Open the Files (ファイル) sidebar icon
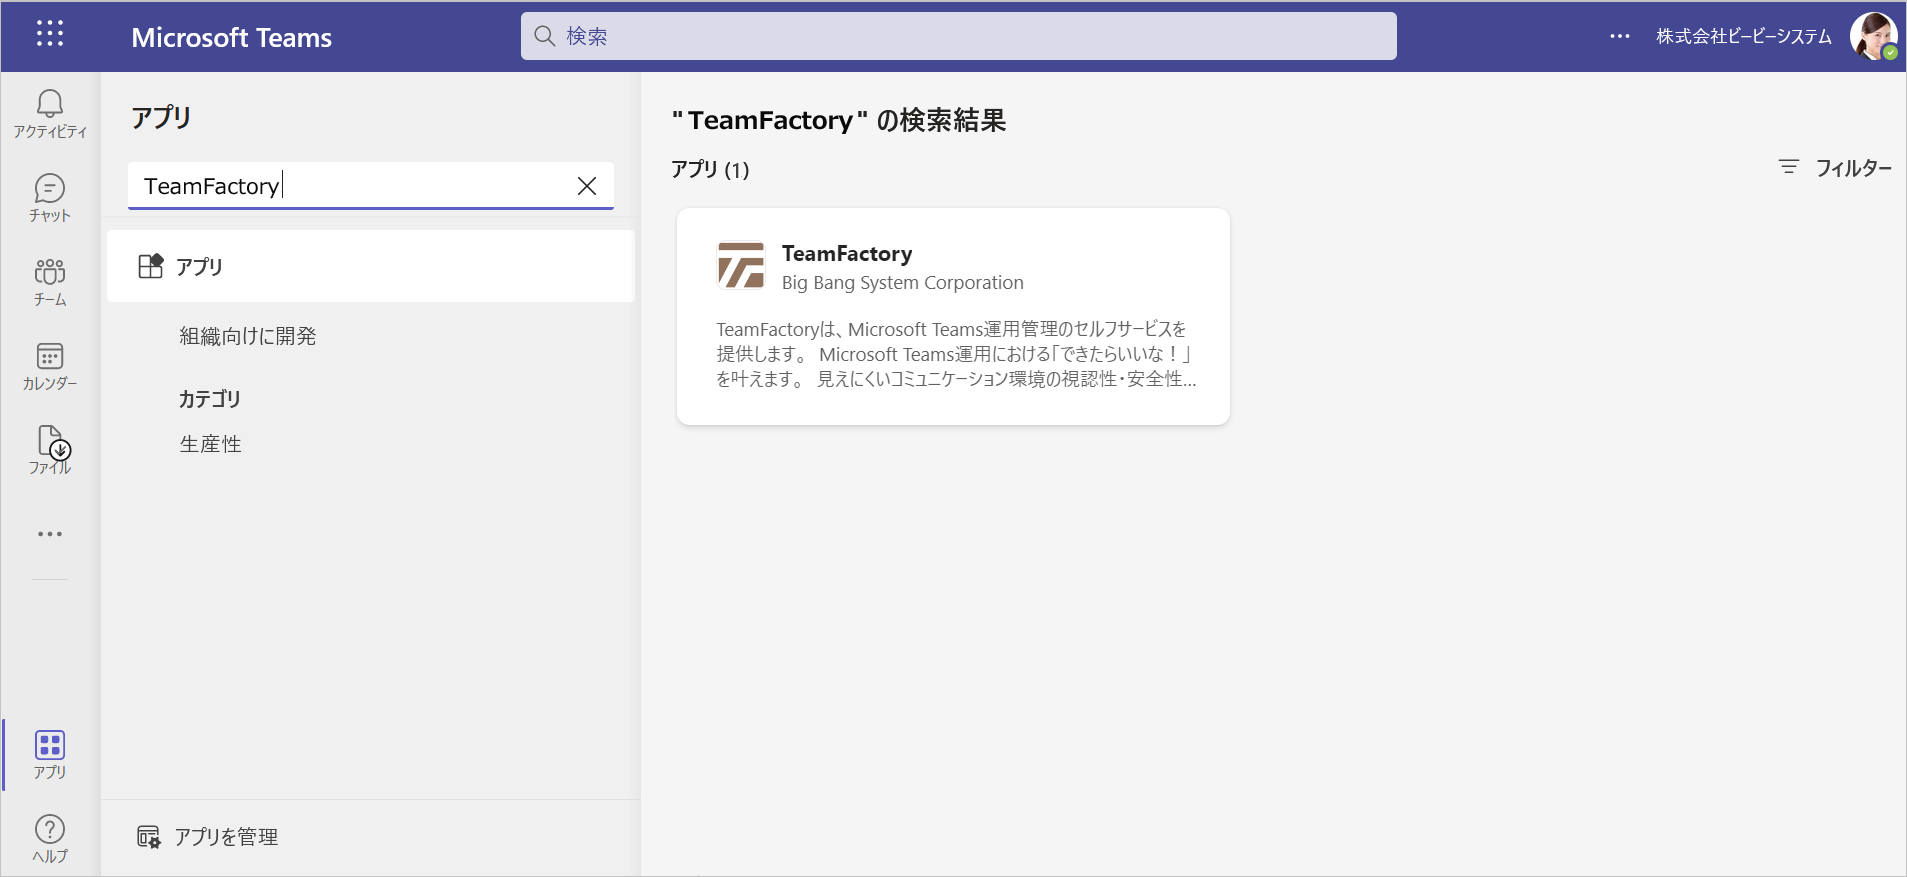 tap(50, 449)
